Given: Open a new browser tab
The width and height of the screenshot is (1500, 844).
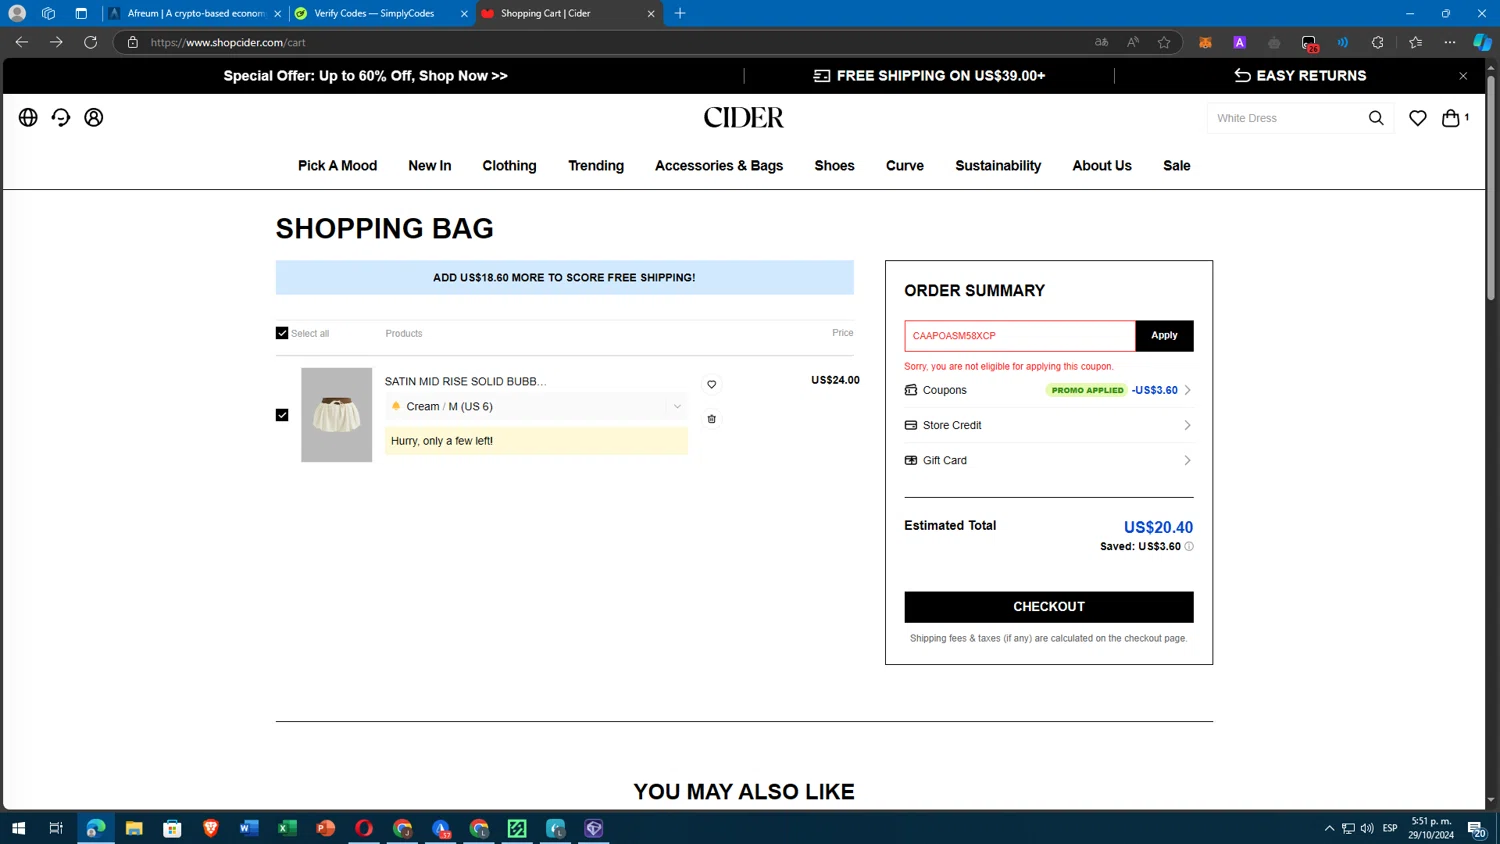Looking at the screenshot, I should (680, 13).
